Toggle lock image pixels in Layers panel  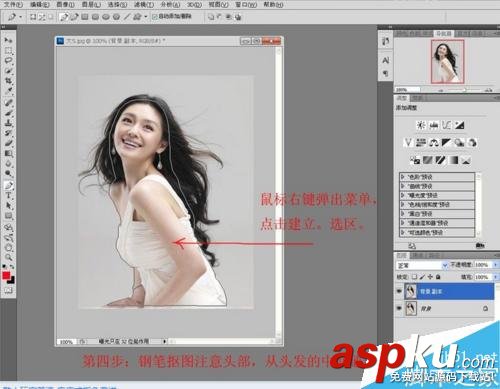[x=422, y=277]
